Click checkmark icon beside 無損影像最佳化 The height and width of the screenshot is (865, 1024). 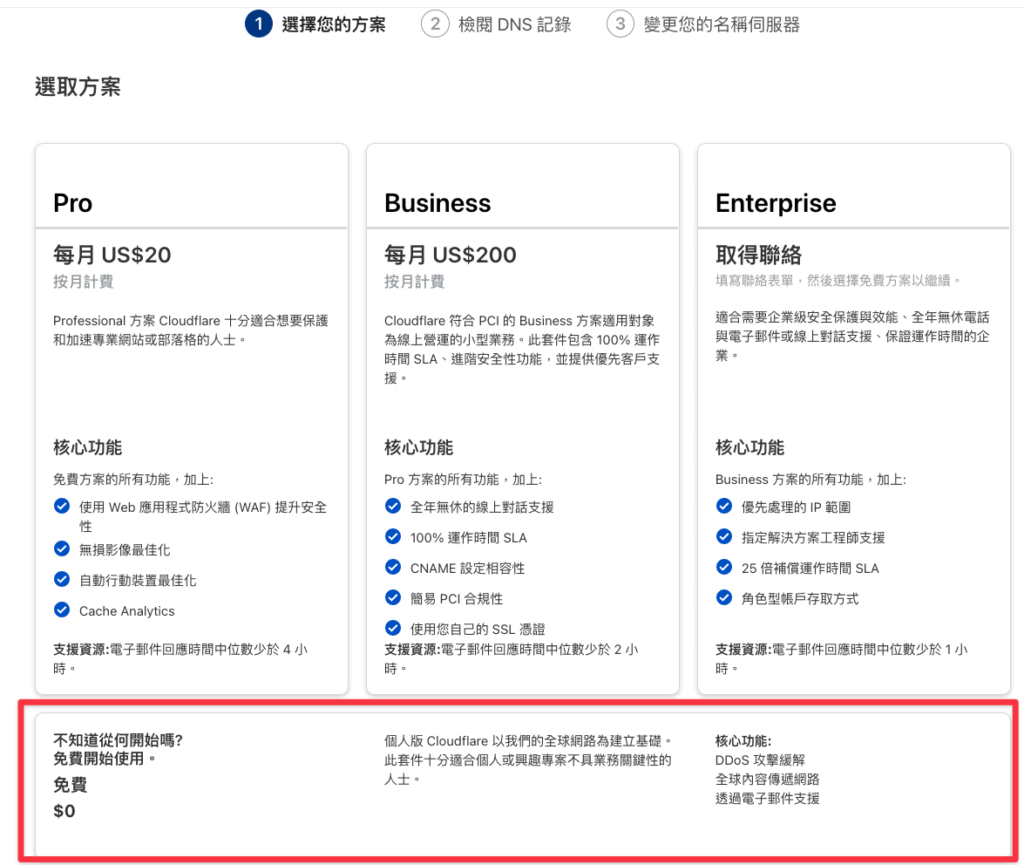point(62,548)
